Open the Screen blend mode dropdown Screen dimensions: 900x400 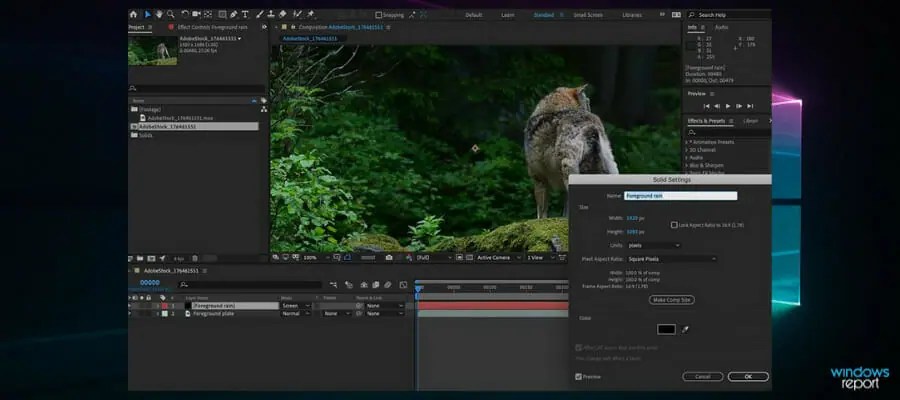click(294, 305)
